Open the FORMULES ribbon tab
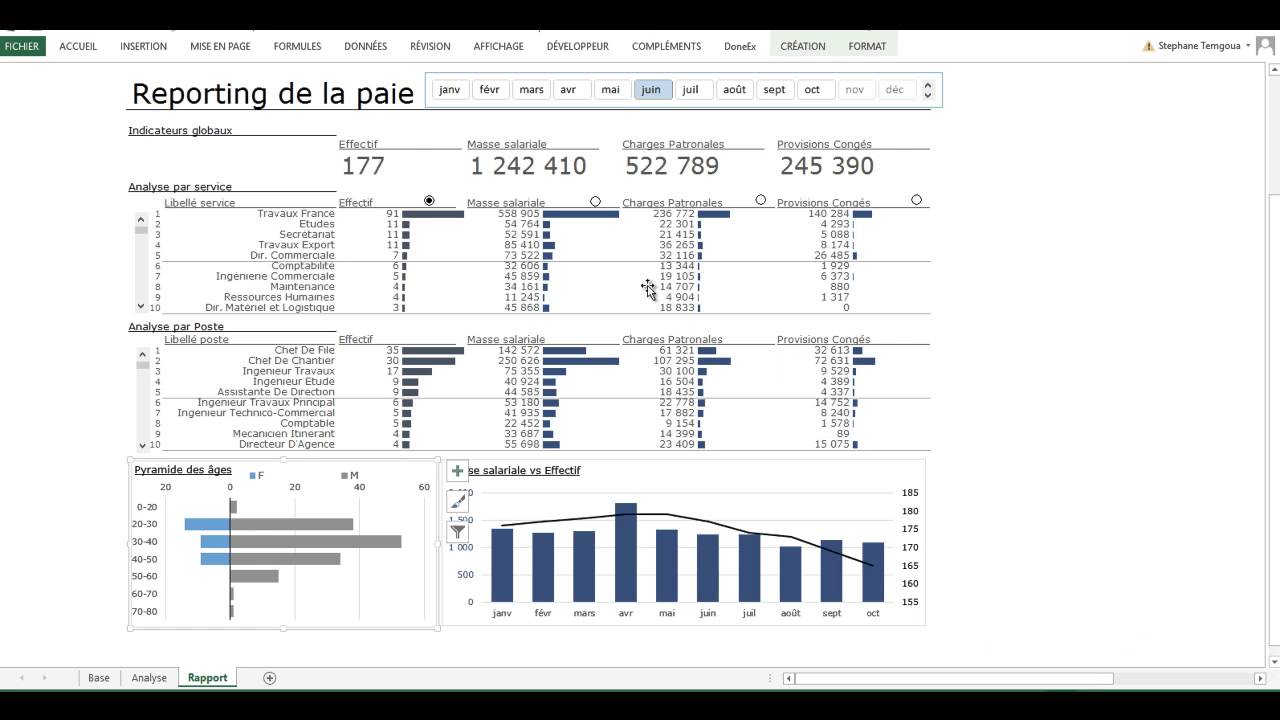 pos(297,46)
